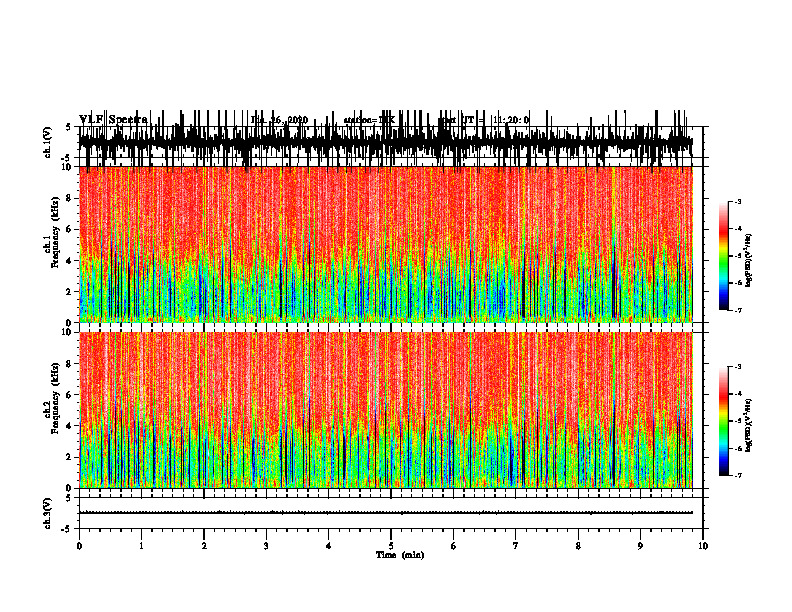Click the 8 kHz tick on ch.2 spectrogram
792x612 pixels.
[70, 364]
